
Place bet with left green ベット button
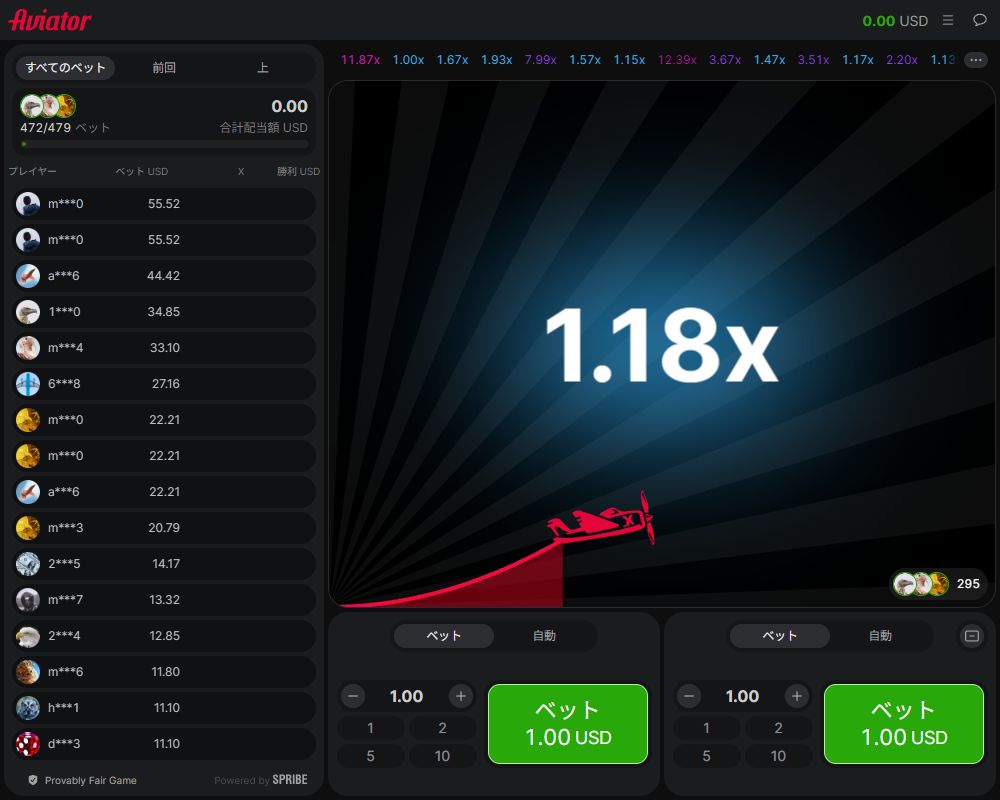coord(568,724)
